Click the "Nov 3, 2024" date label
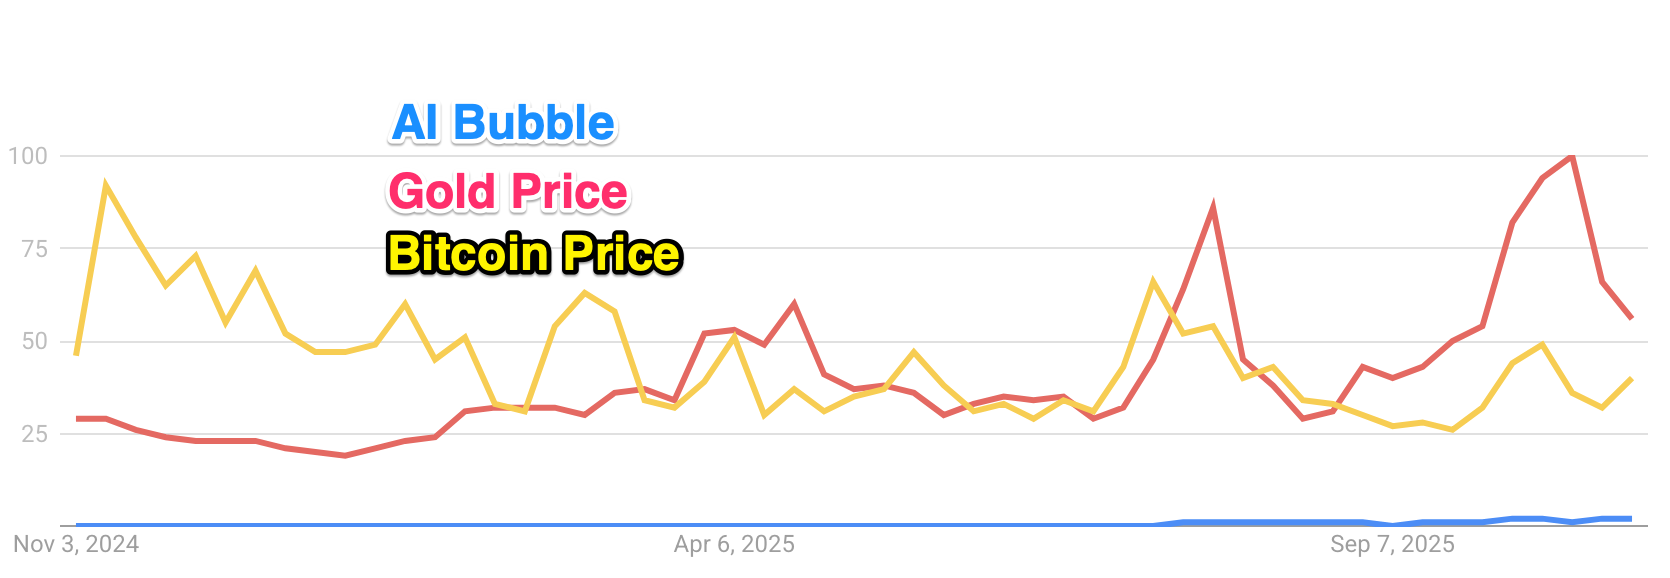 click(x=76, y=545)
